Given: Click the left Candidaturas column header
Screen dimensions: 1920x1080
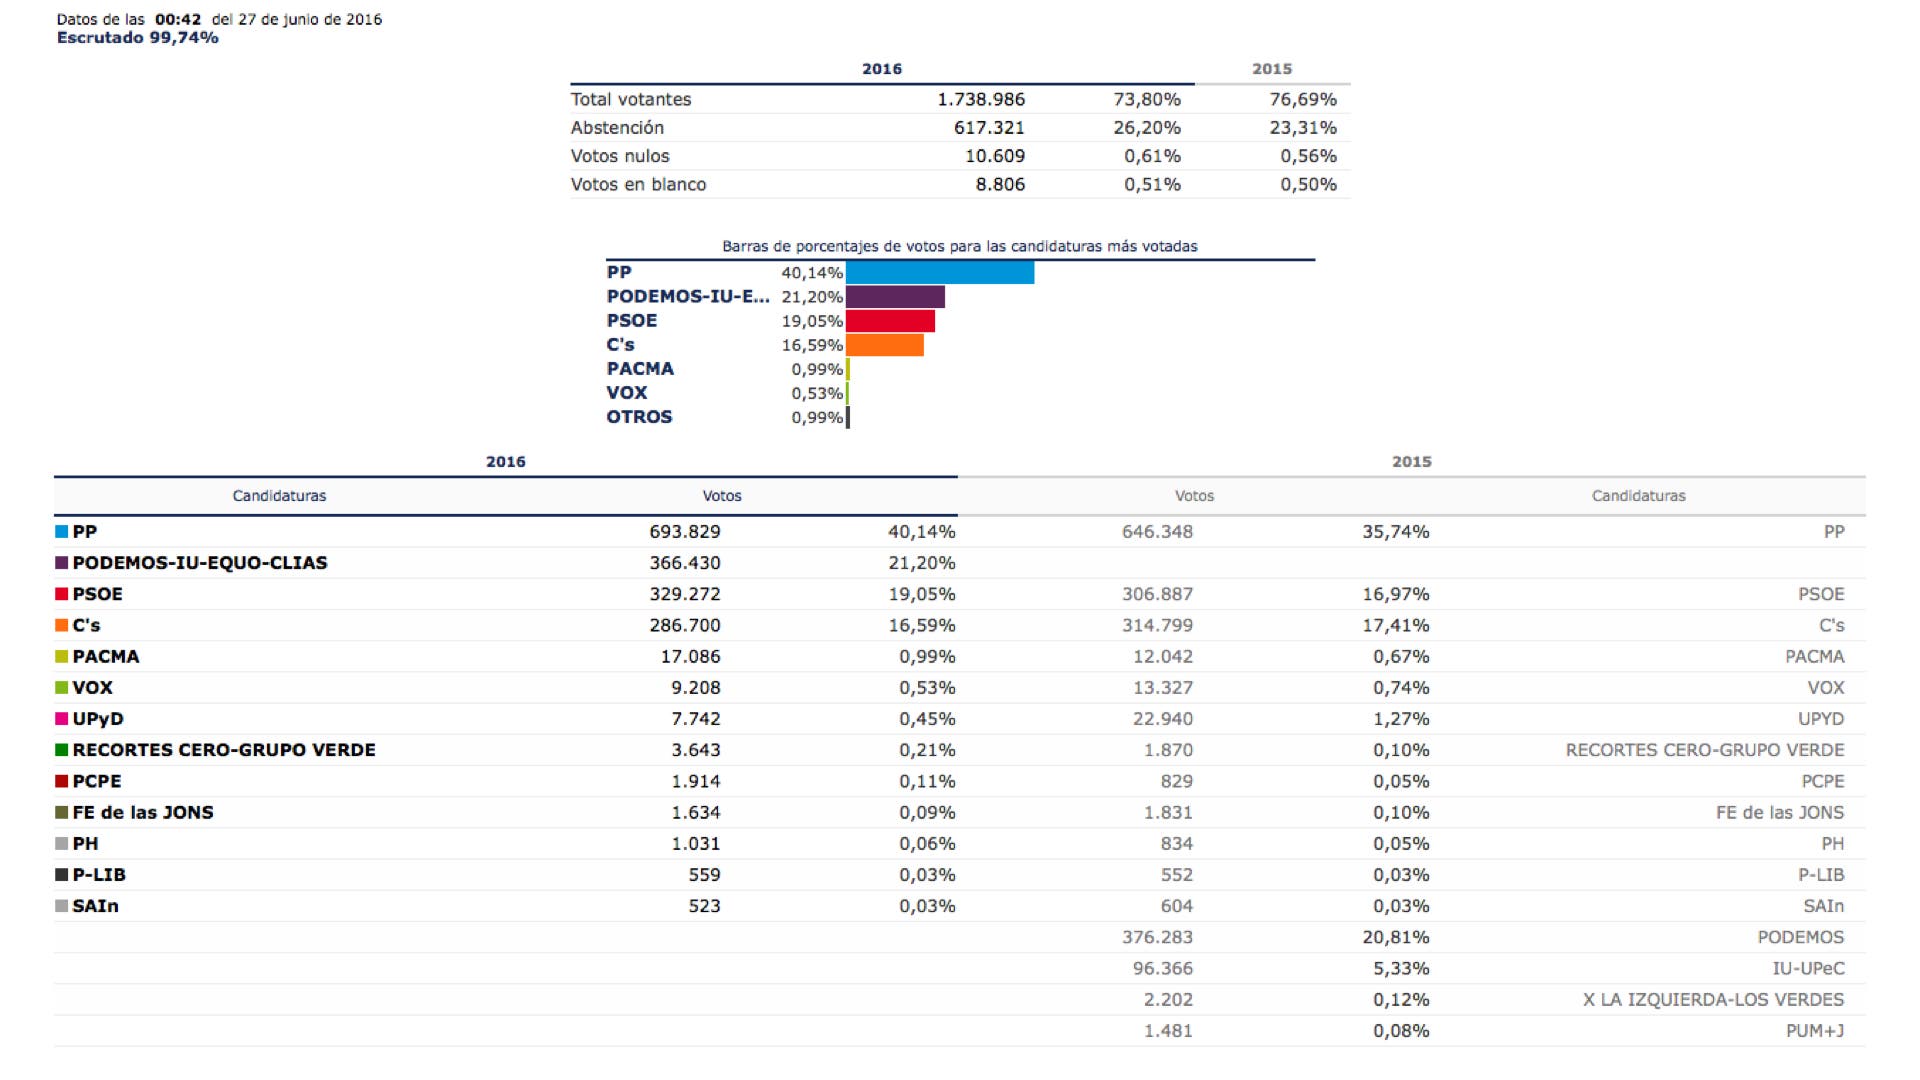Looking at the screenshot, I should click(x=279, y=496).
